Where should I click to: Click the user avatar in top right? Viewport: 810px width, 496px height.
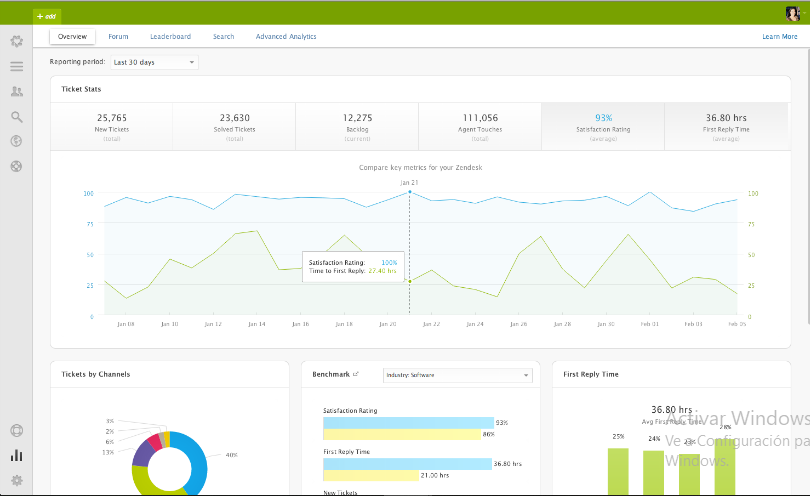pyautogui.click(x=792, y=14)
